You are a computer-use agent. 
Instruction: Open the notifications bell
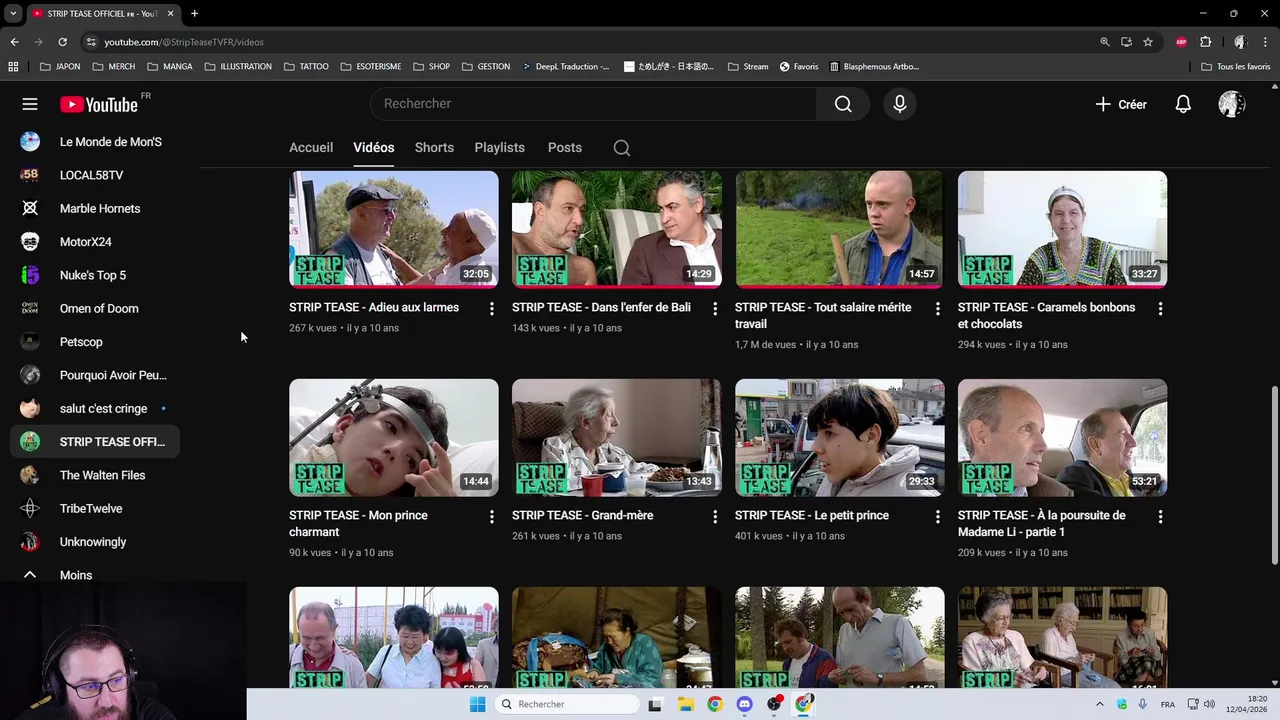[1183, 104]
